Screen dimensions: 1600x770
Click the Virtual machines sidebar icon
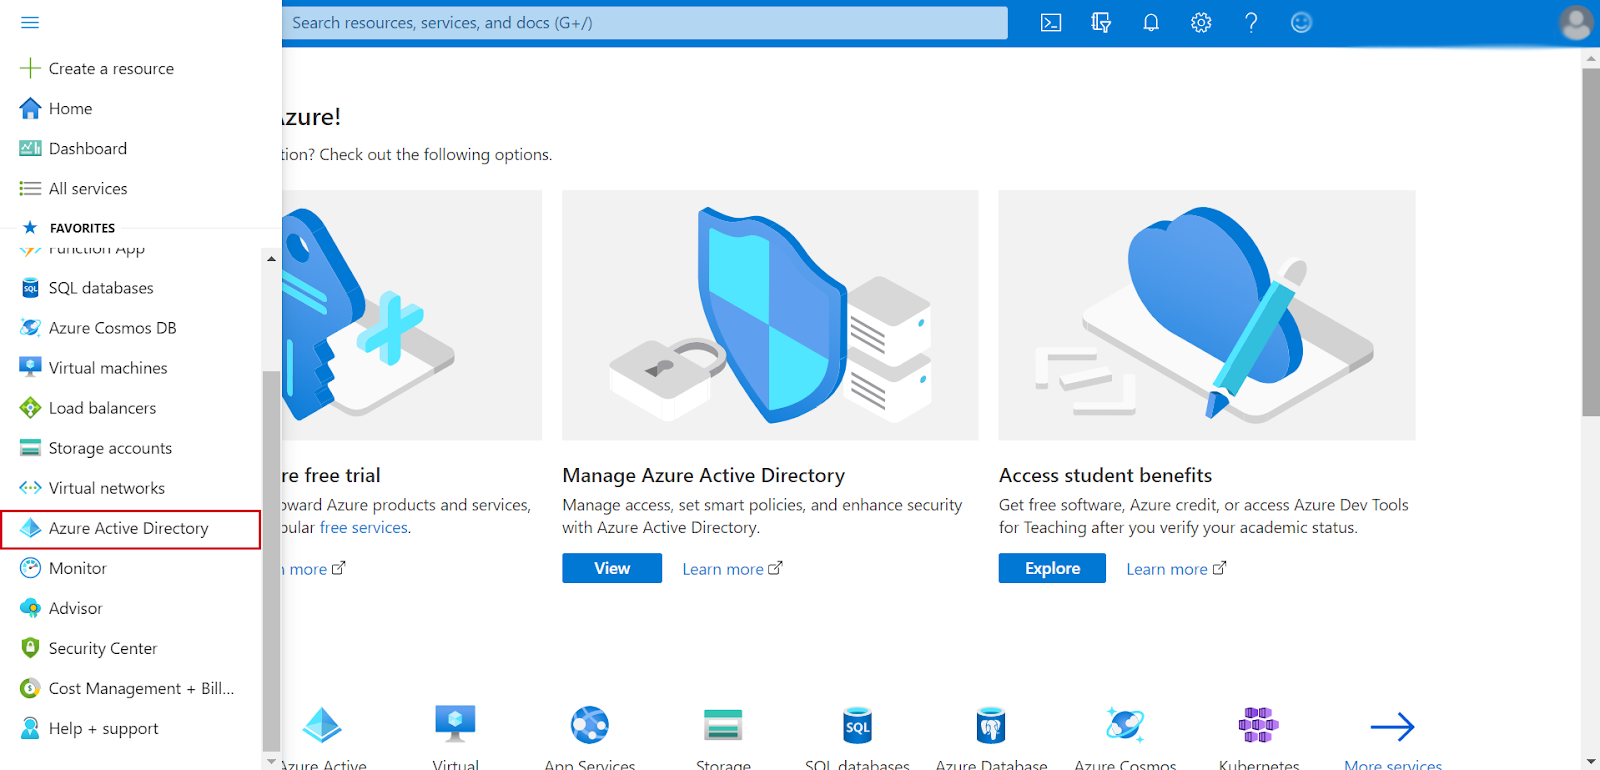[30, 367]
